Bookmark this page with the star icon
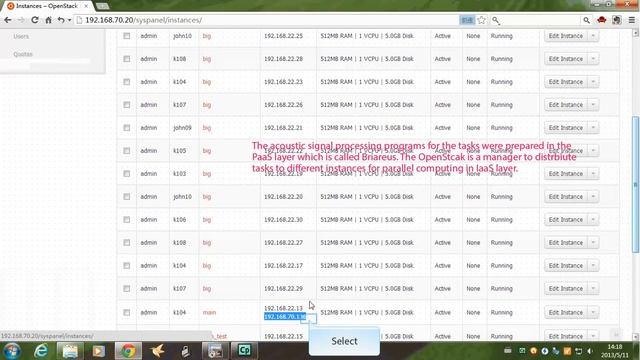The width and height of the screenshot is (640, 360). (x=482, y=20)
